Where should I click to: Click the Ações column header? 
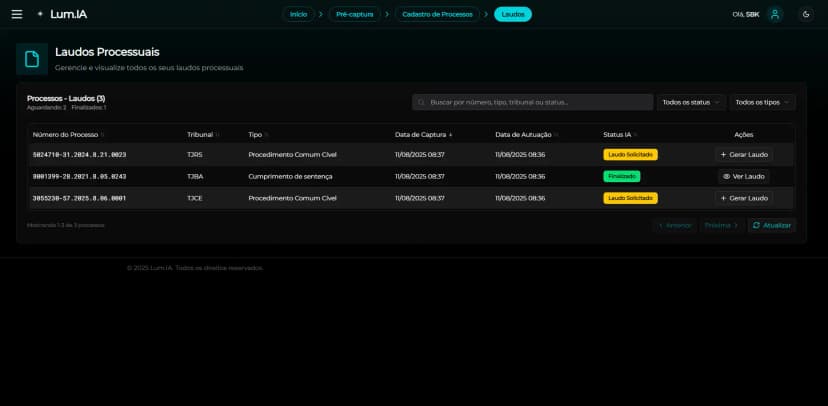[x=744, y=135]
